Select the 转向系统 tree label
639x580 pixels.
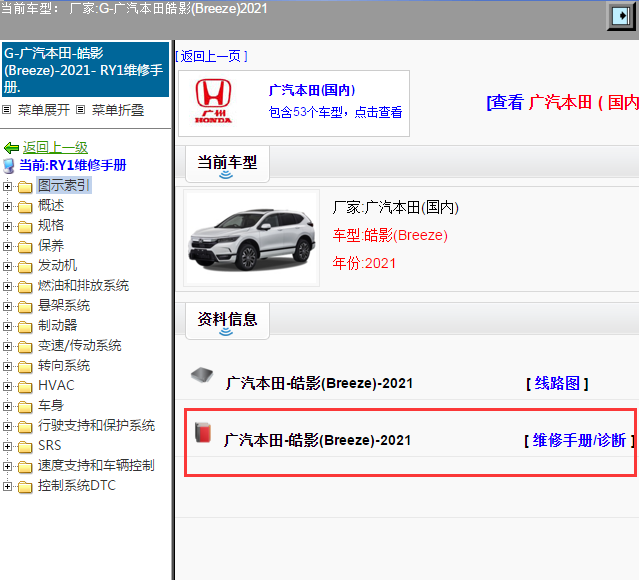point(64,366)
